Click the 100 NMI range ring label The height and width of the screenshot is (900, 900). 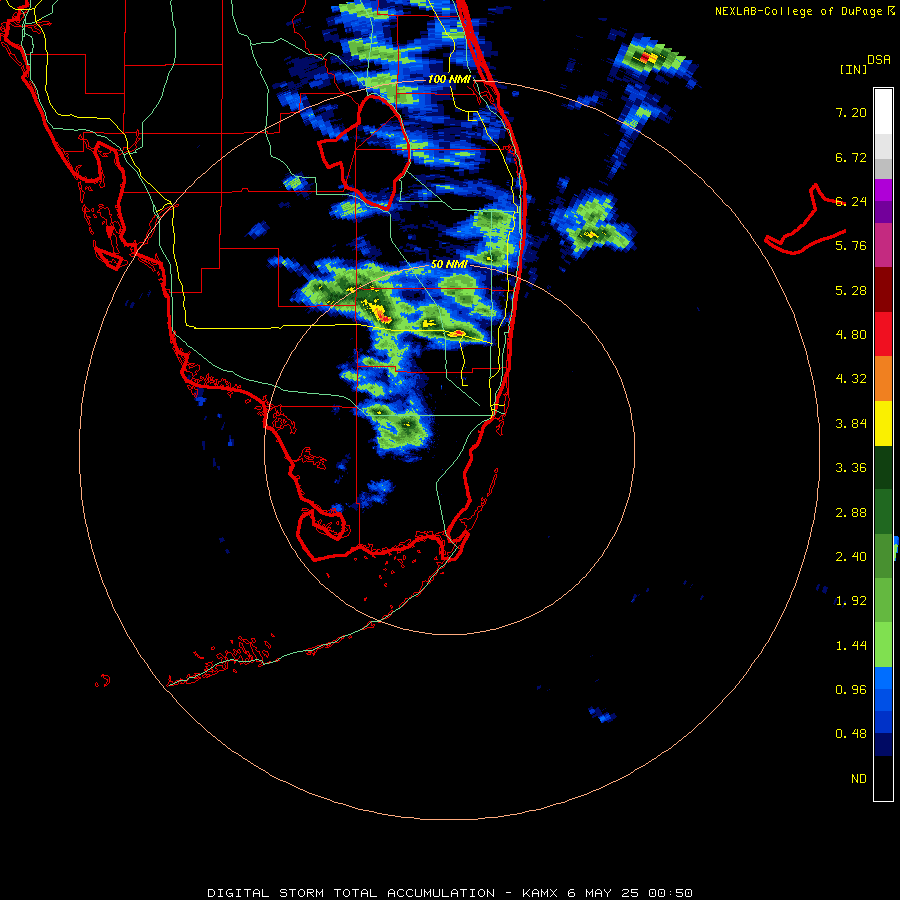tap(449, 79)
